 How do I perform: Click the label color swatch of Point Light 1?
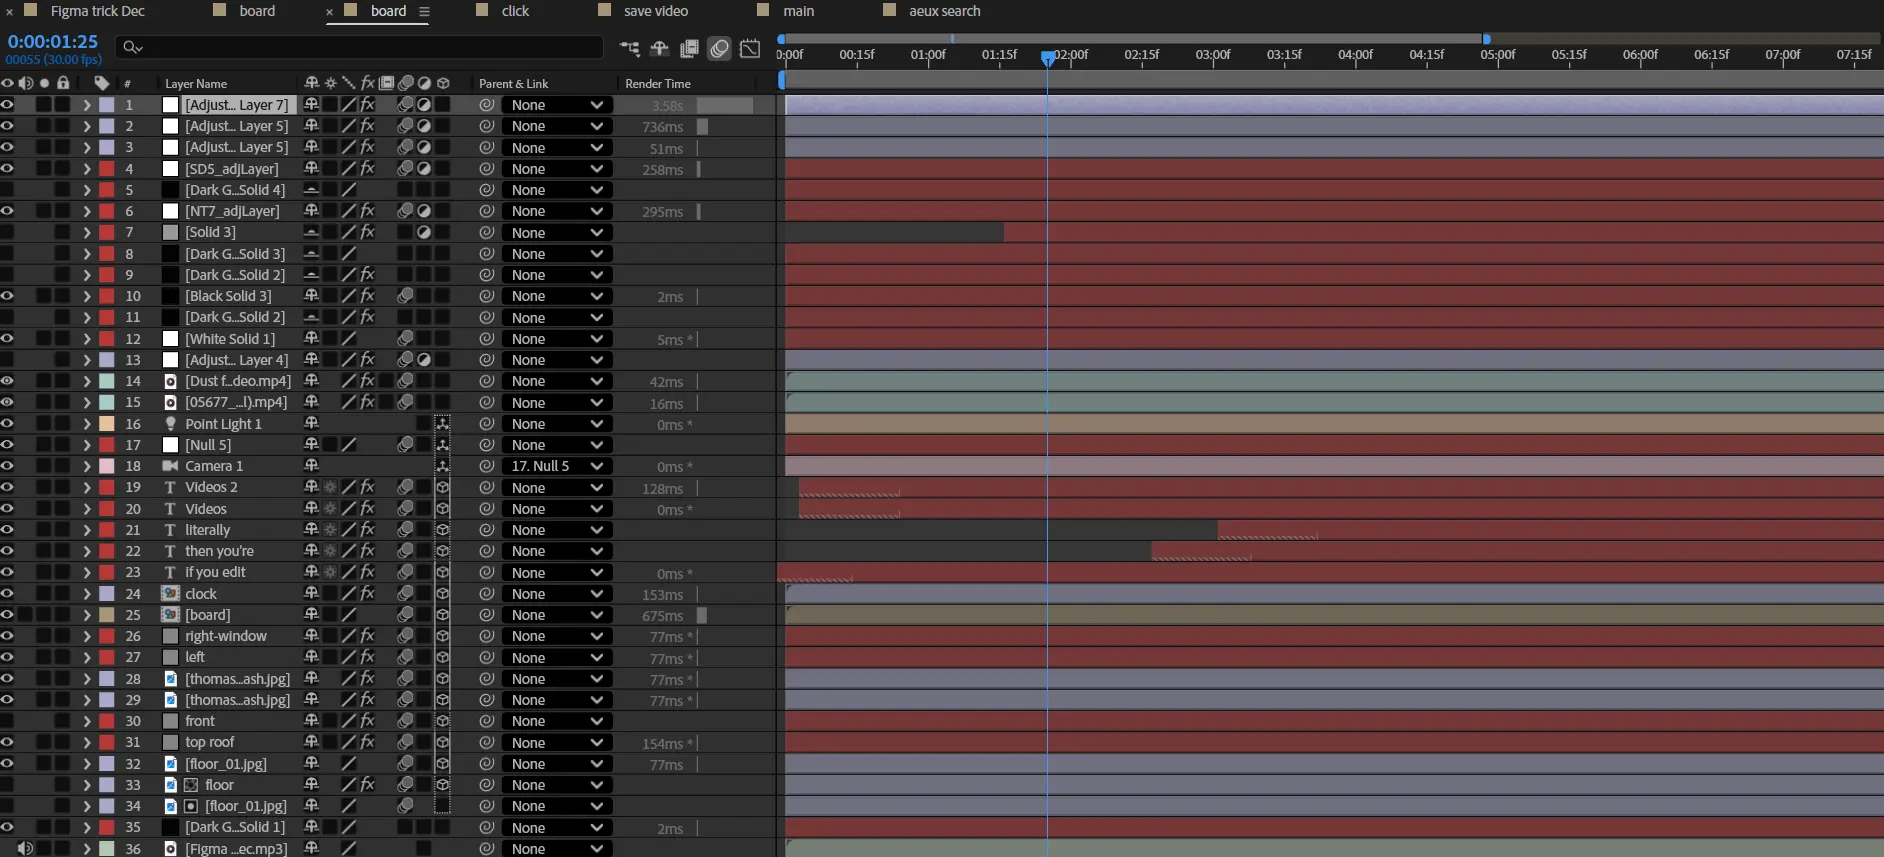(x=107, y=424)
